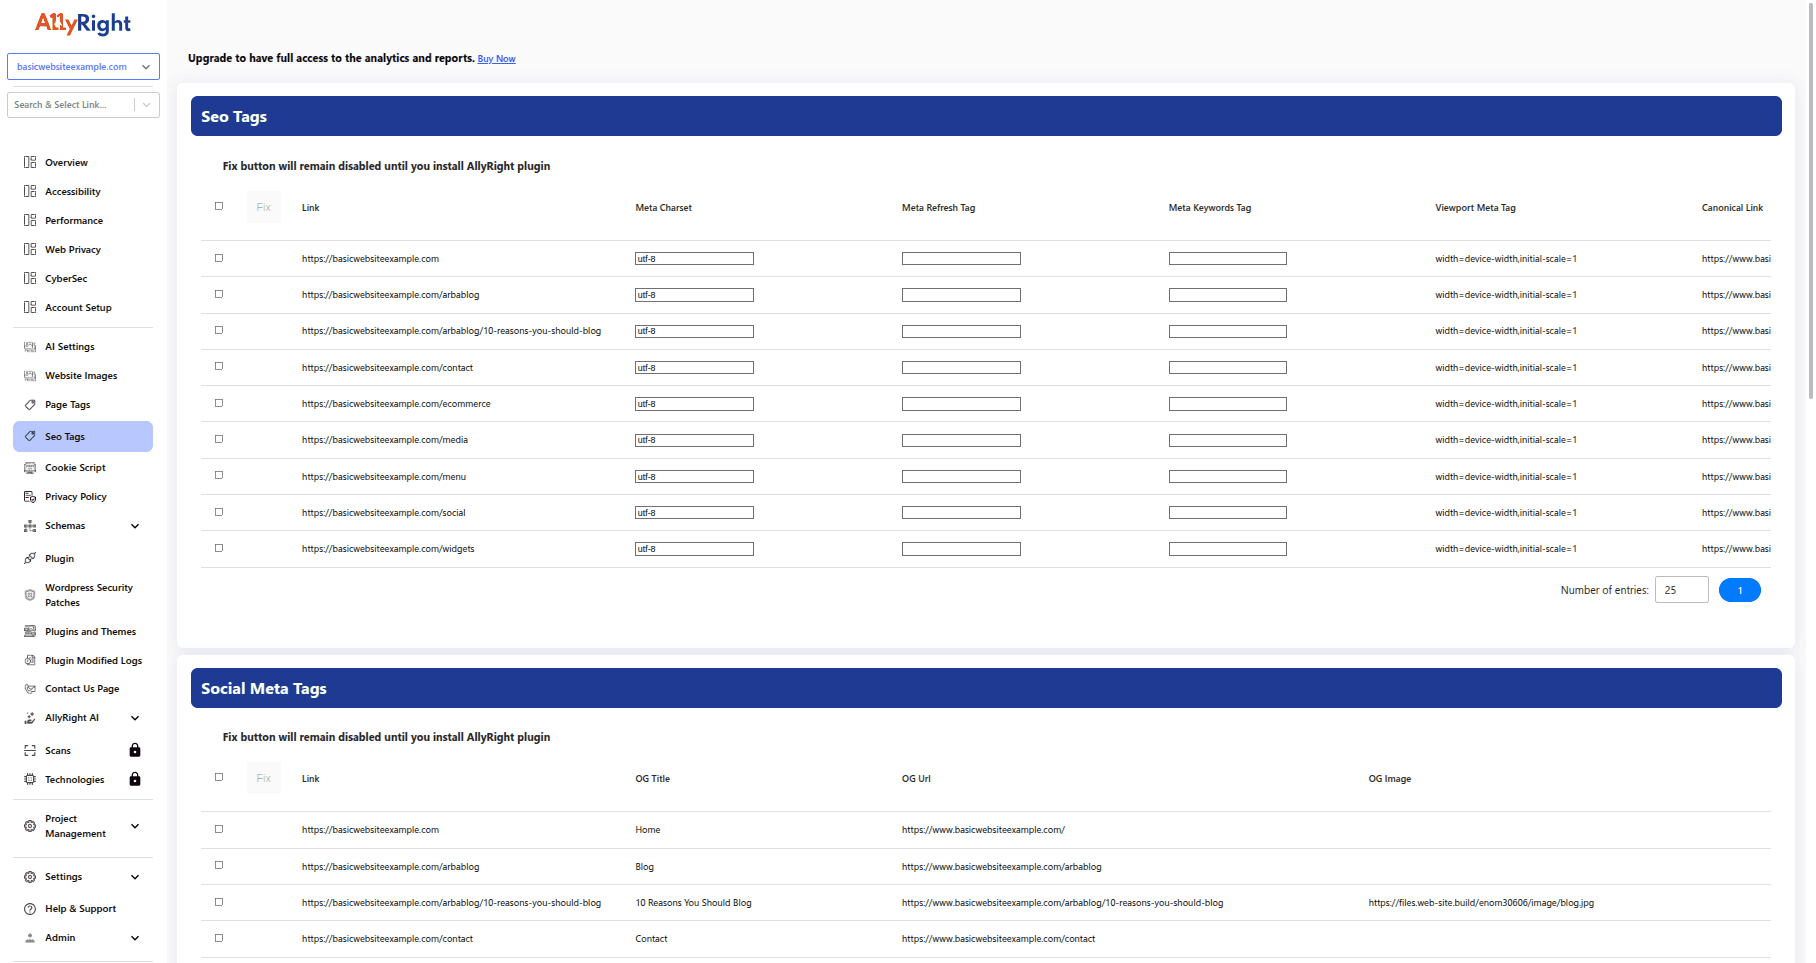Check the arbablog row in Social Meta Tags
The width and height of the screenshot is (1816, 963).
(219, 866)
